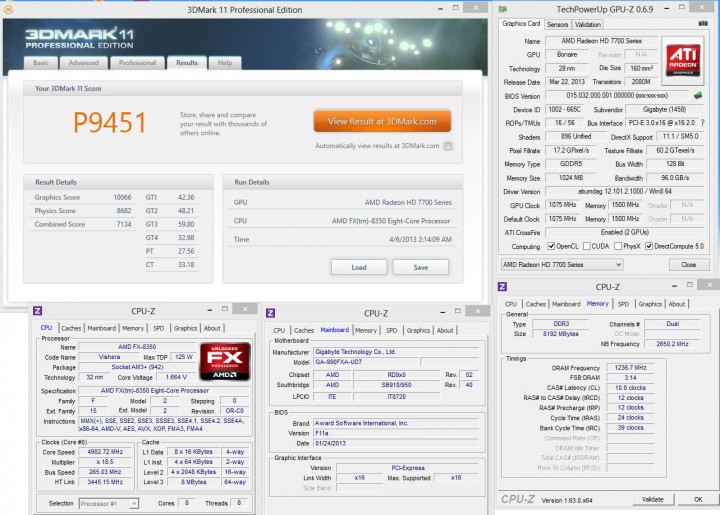720x515 pixels.
Task: Open Graphics tab in CPU-Z CPU window
Action: [x=185, y=328]
